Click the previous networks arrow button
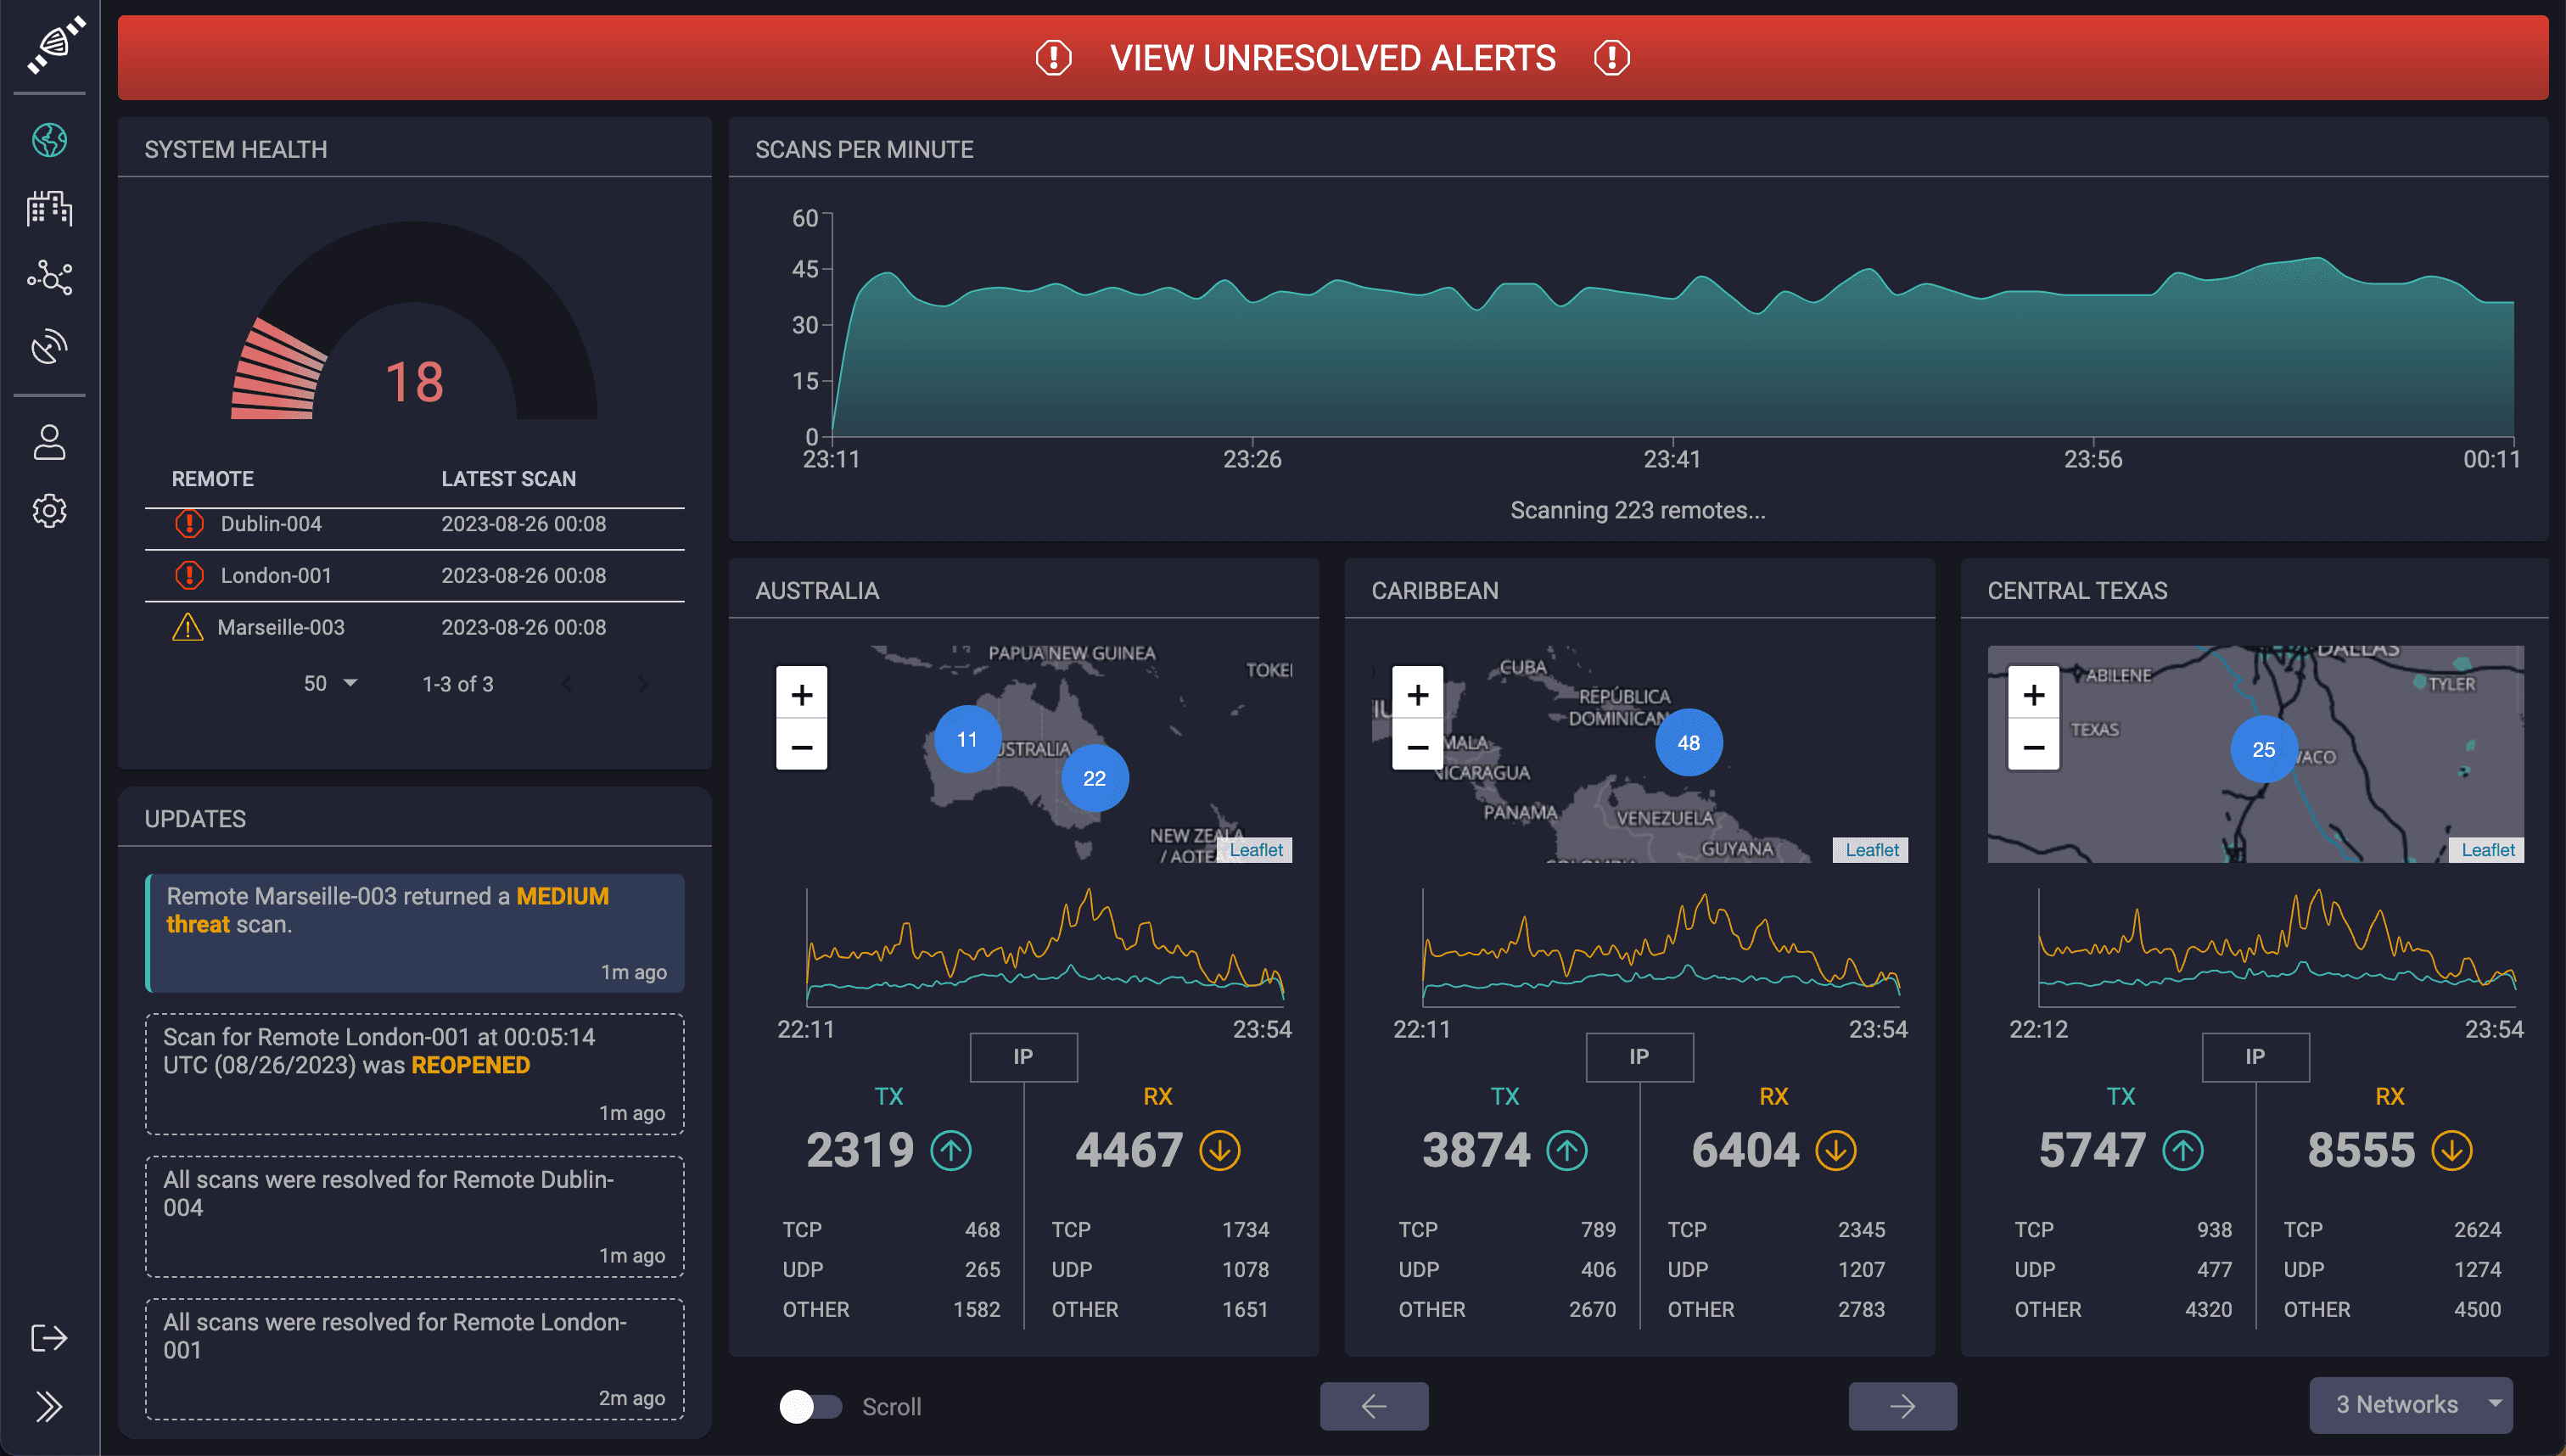Image resolution: width=2566 pixels, height=1456 pixels. [1373, 1406]
